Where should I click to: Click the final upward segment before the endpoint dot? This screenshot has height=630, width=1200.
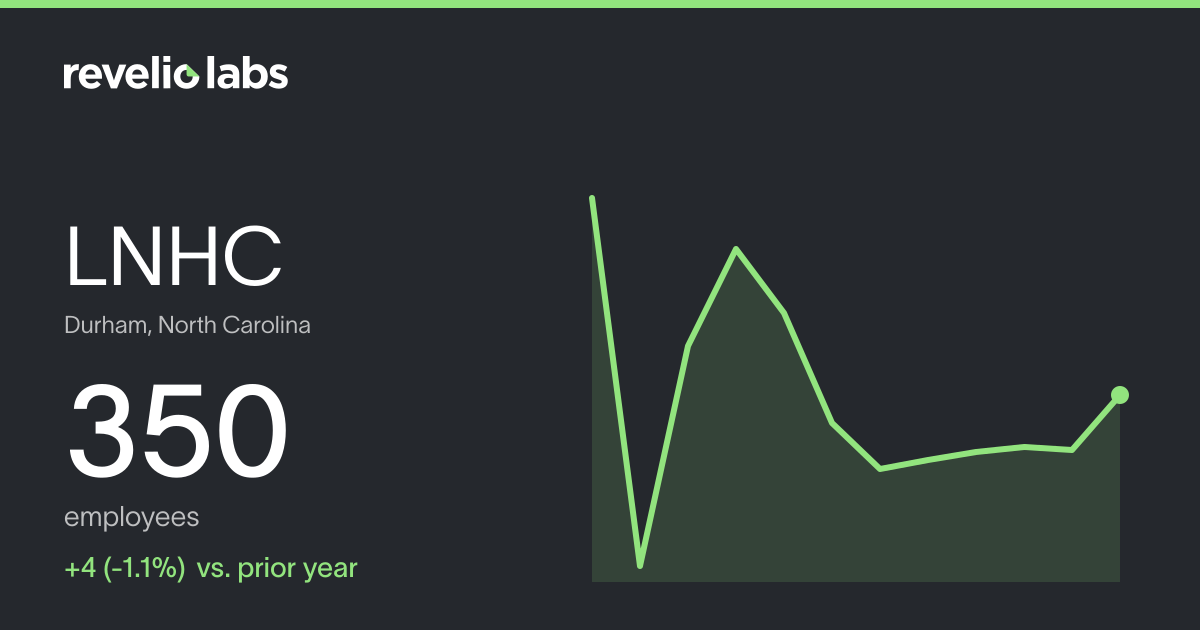pyautogui.click(x=1096, y=423)
